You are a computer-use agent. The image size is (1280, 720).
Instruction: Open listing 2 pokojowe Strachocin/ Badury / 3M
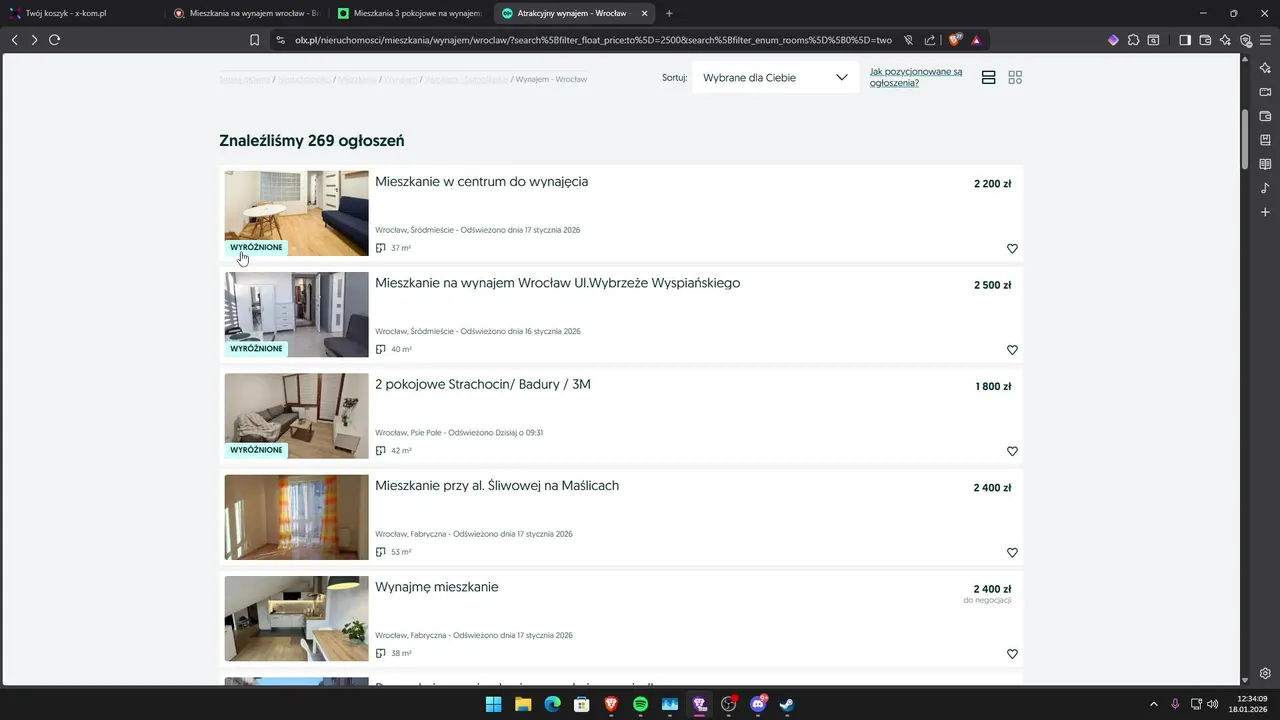(483, 384)
